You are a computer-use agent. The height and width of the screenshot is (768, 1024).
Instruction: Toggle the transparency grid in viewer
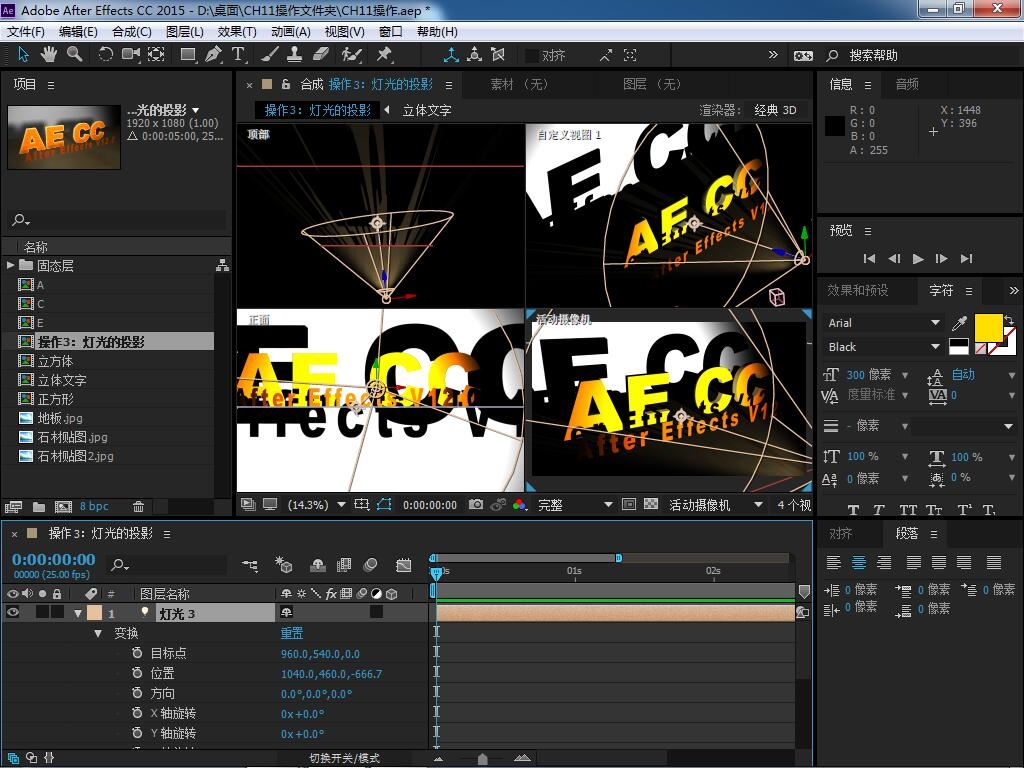tap(650, 505)
